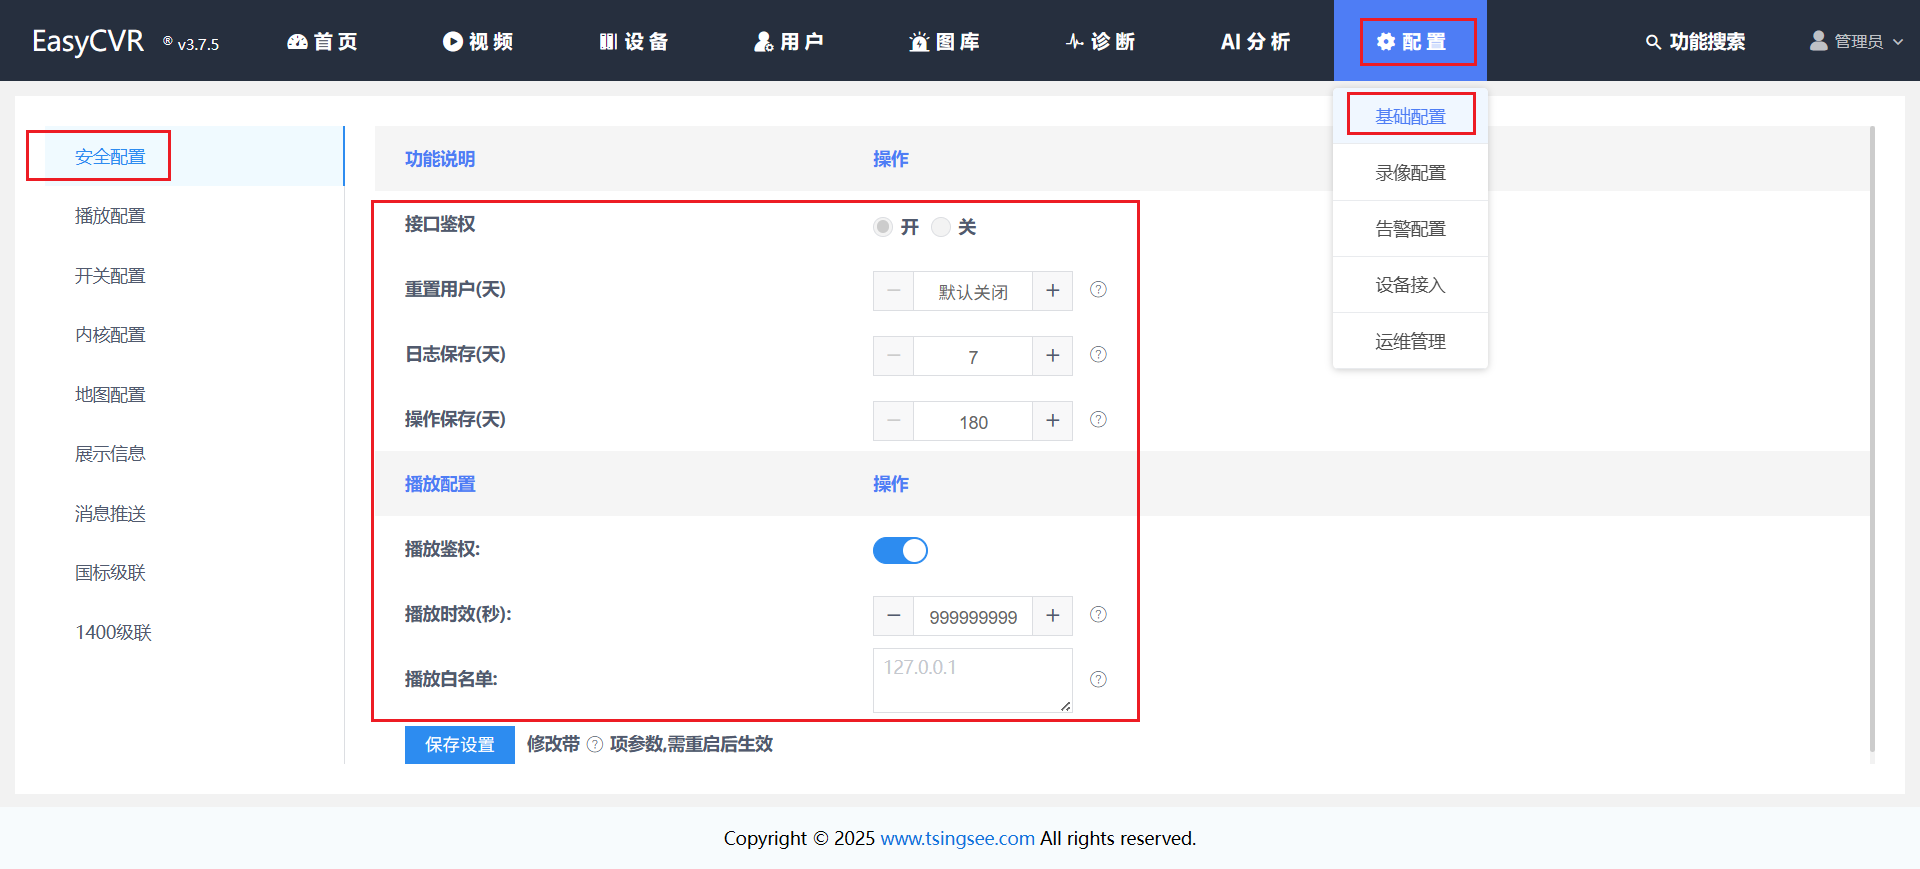Click the 功能搜索 label
1920x869 pixels.
[1707, 42]
